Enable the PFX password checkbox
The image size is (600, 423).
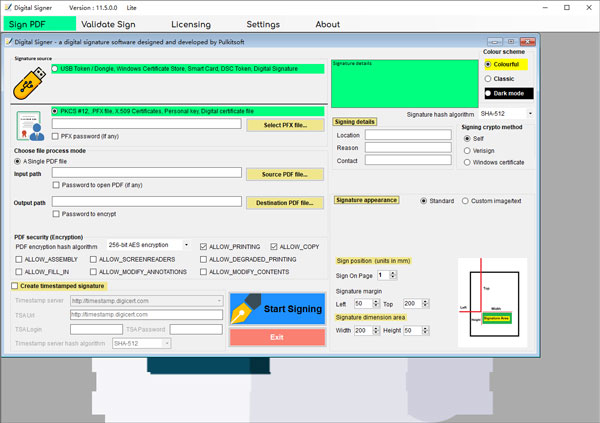55,136
